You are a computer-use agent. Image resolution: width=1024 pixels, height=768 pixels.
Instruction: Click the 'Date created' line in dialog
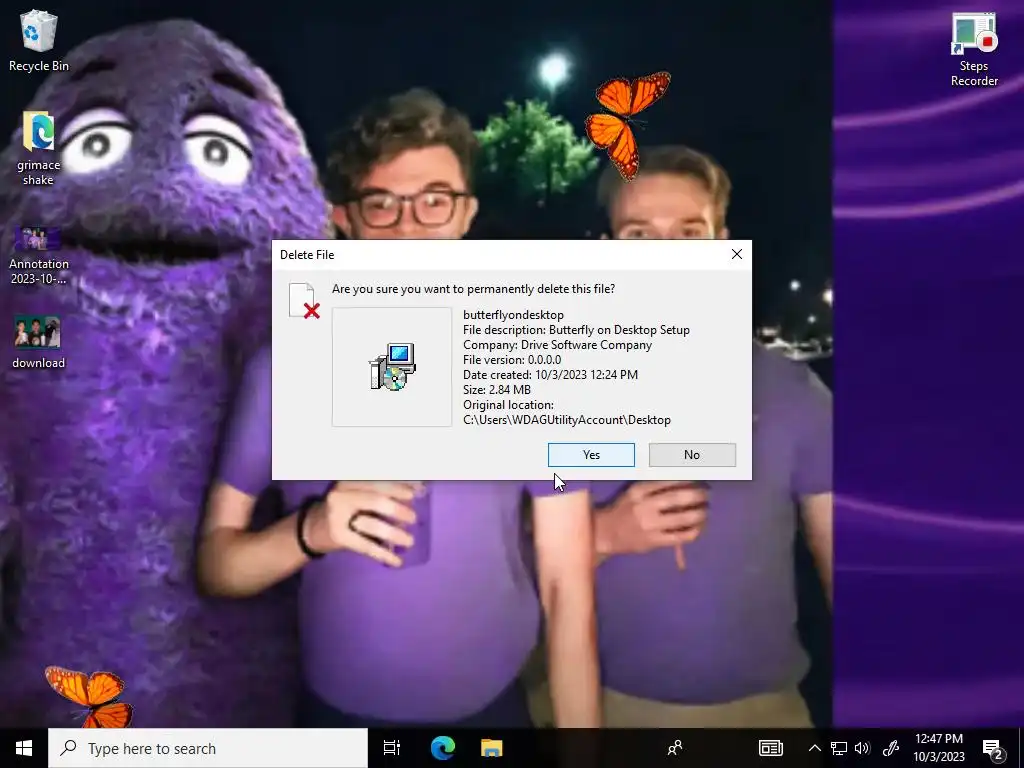click(551, 375)
